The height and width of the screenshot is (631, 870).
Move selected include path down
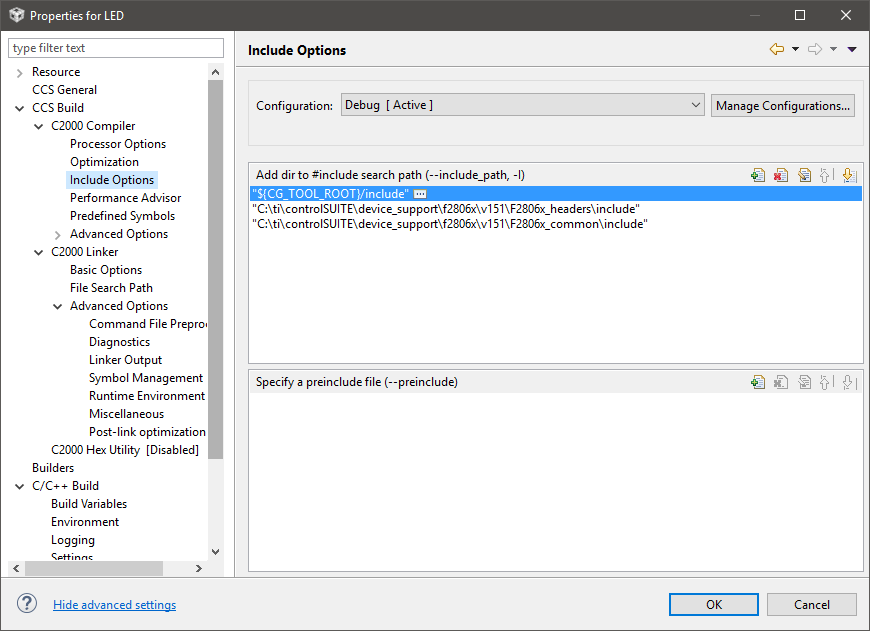click(x=849, y=175)
